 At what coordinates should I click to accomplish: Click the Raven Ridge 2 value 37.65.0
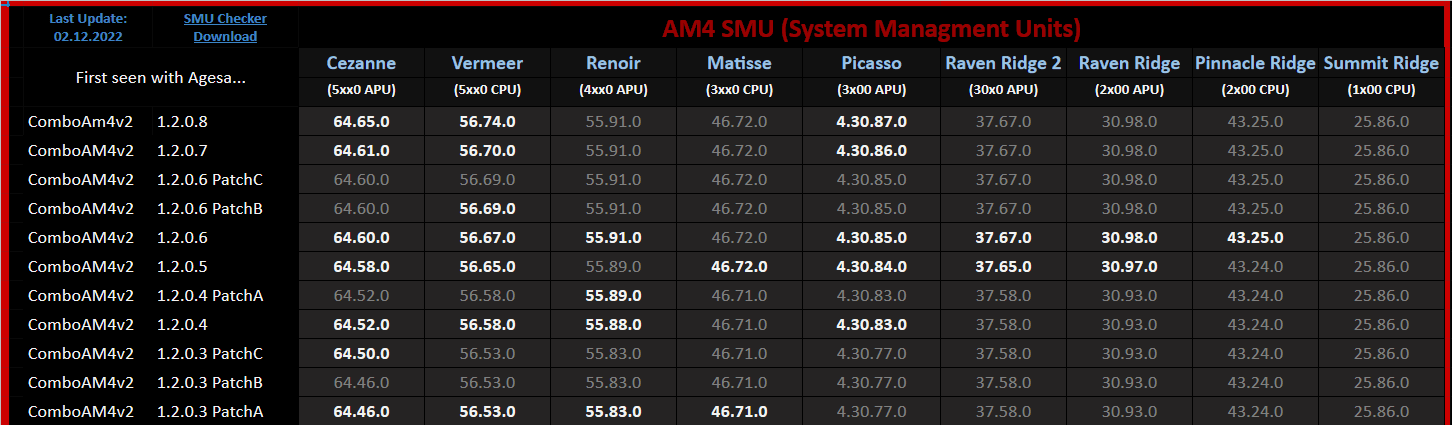pos(1003,267)
